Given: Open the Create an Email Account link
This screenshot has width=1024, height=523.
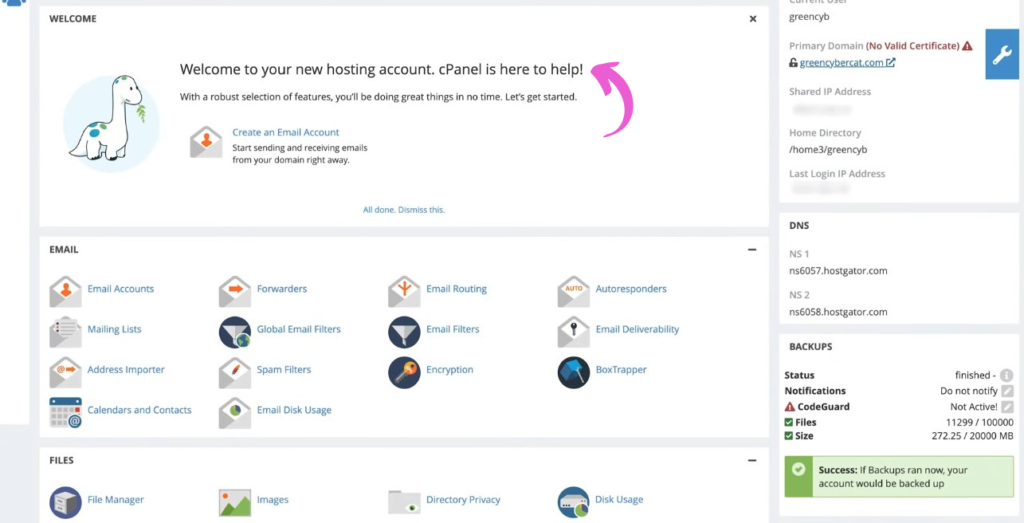Looking at the screenshot, I should 286,133.
